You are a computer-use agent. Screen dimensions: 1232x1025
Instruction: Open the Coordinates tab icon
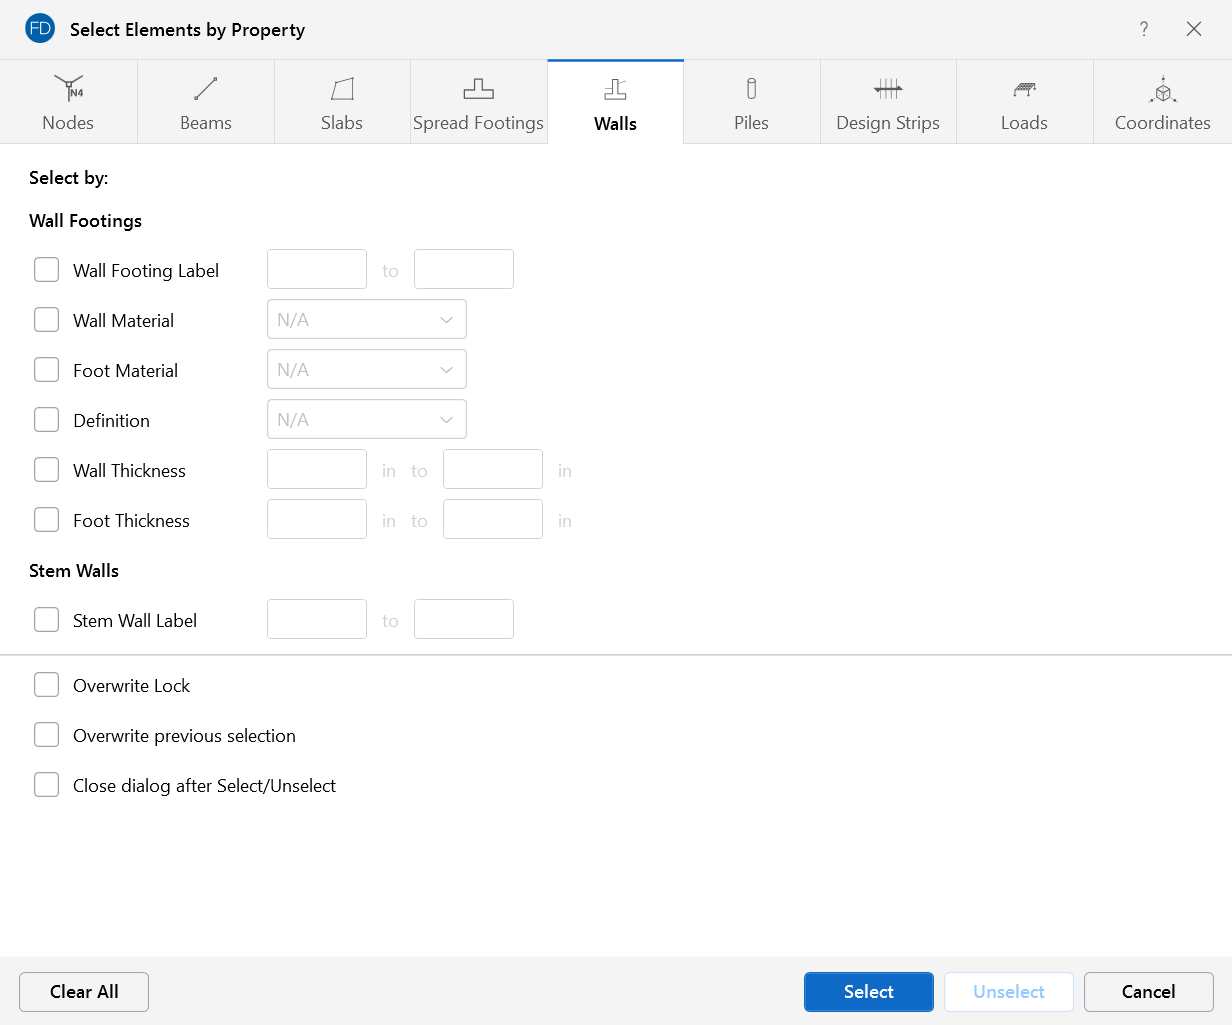click(1162, 89)
